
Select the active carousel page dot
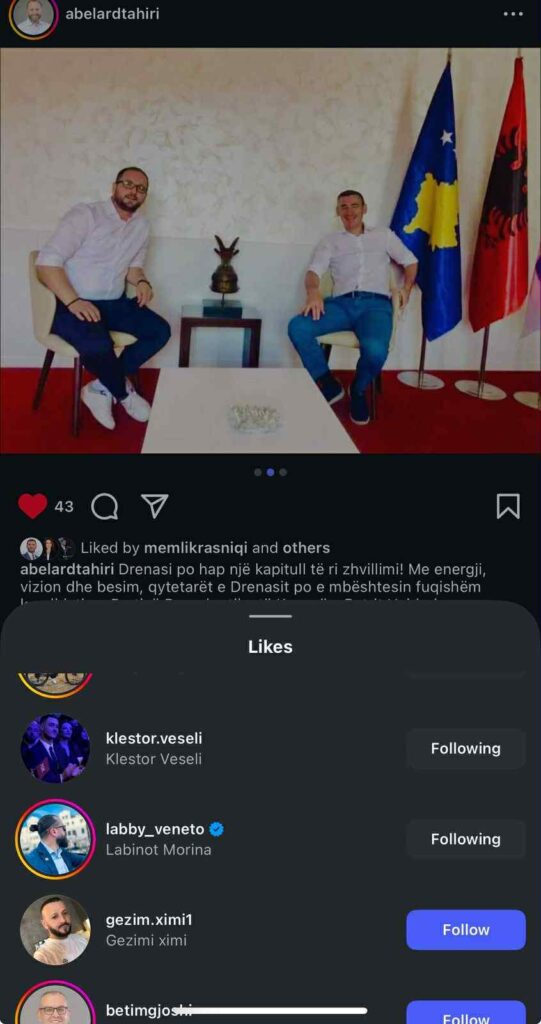click(270, 472)
